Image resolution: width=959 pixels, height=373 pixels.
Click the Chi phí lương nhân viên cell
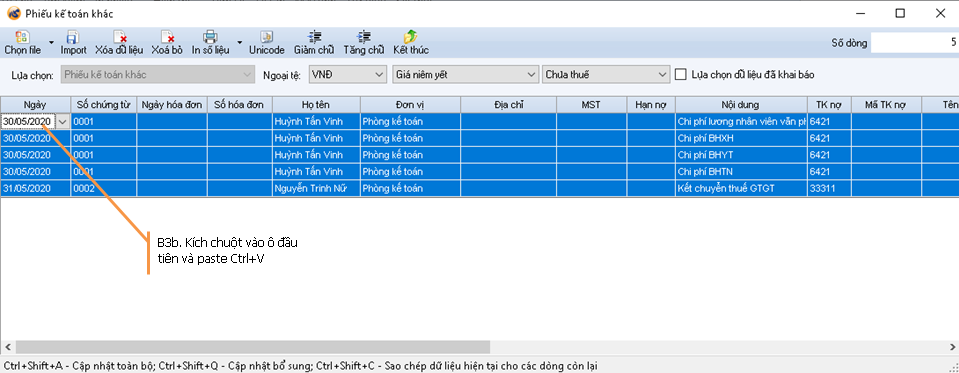pos(741,122)
